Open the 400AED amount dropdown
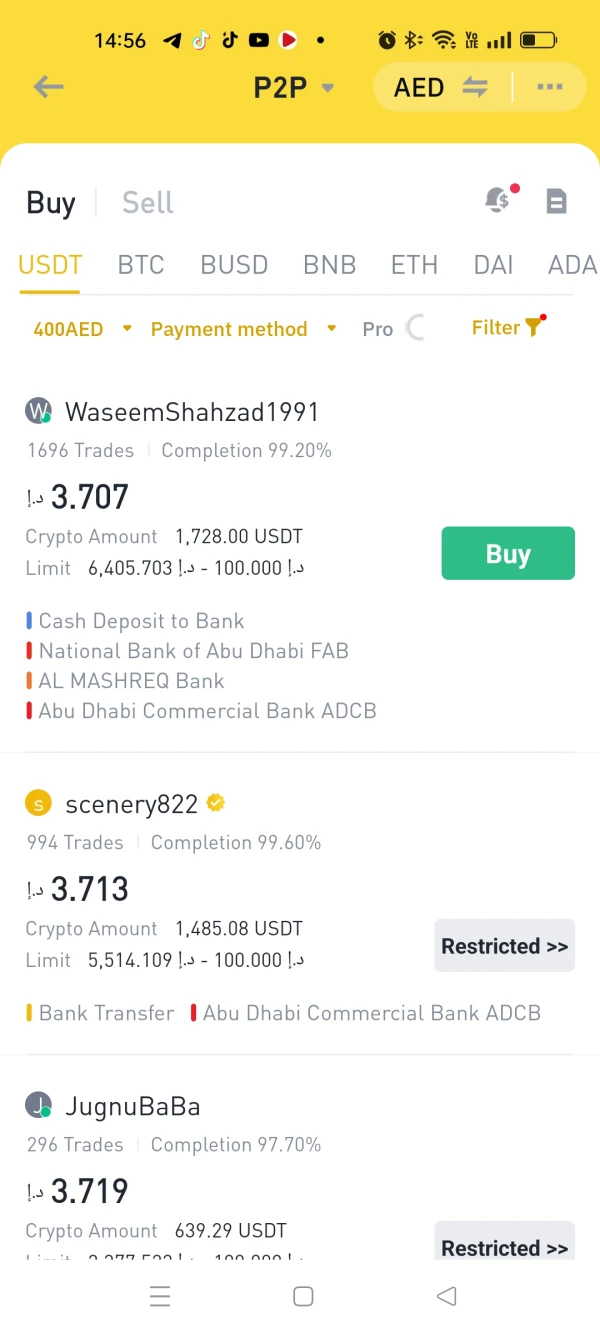Screen dimensions: 600x1333 [82, 329]
